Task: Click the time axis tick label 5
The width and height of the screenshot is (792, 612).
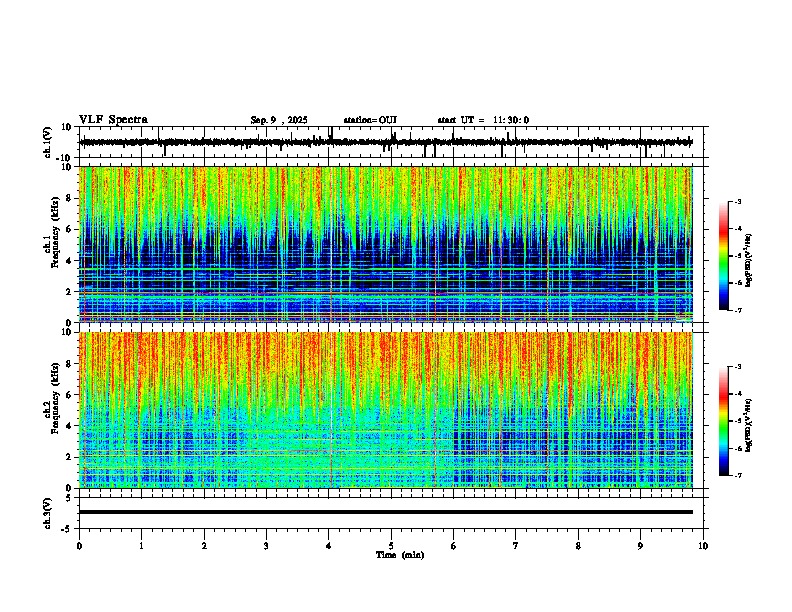Action: tap(391, 546)
